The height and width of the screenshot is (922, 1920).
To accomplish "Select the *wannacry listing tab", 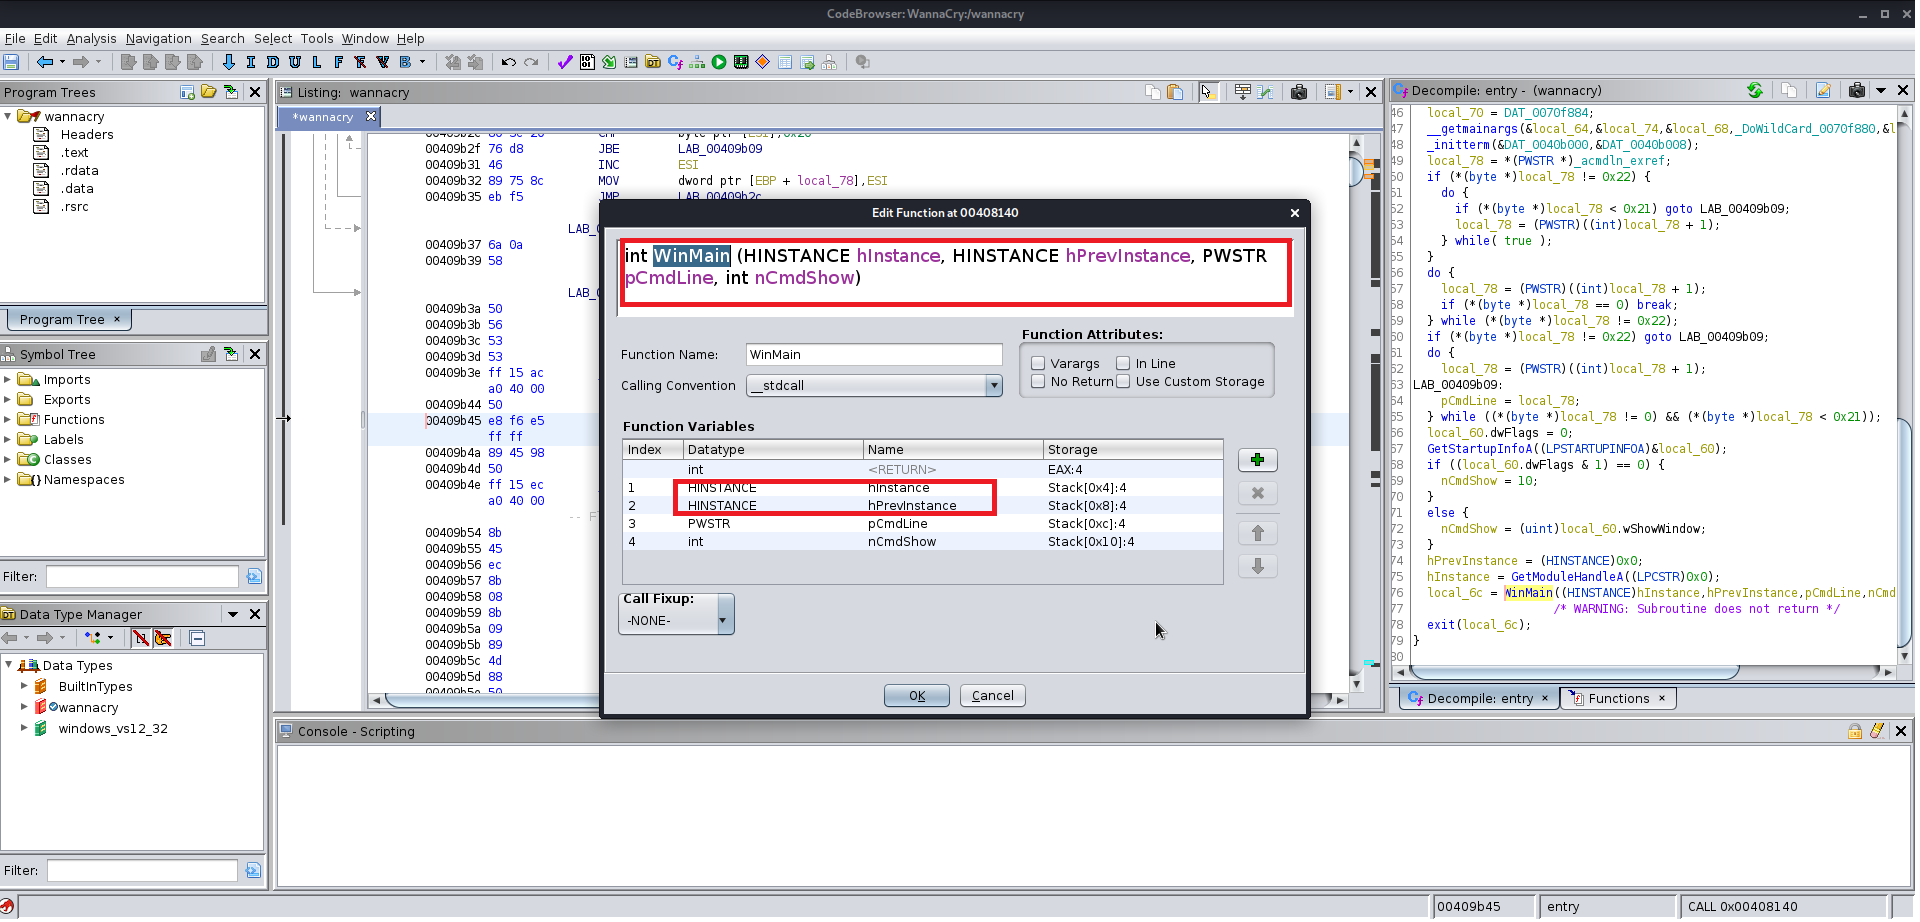I will [329, 117].
